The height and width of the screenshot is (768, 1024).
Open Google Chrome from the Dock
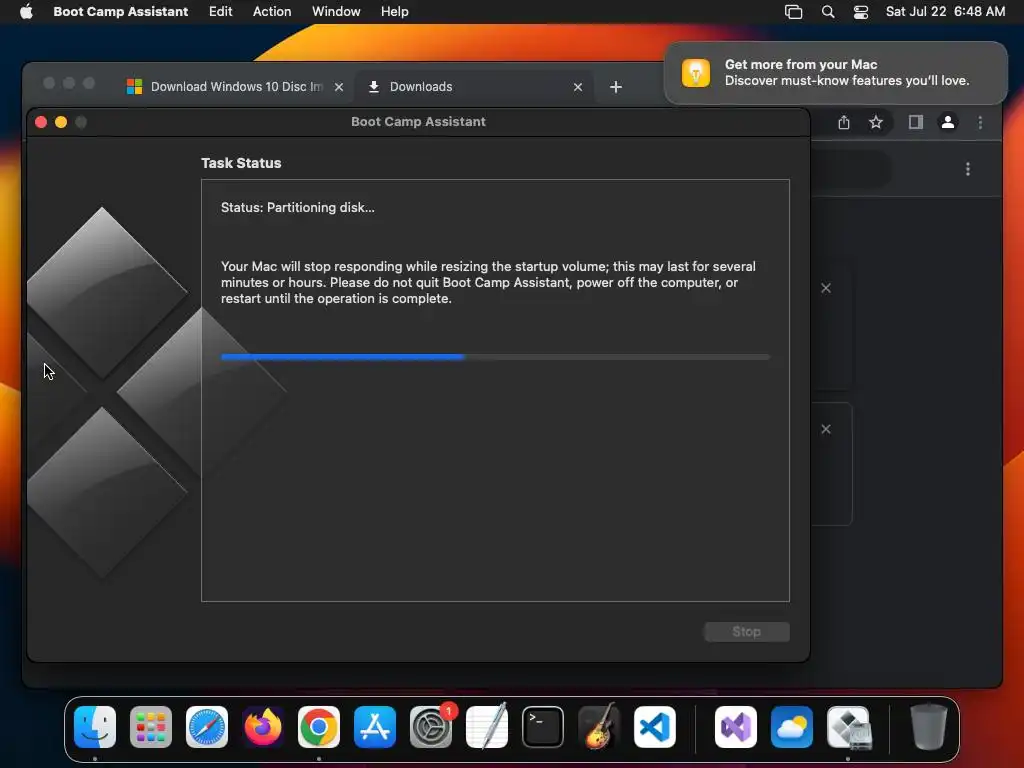(319, 727)
